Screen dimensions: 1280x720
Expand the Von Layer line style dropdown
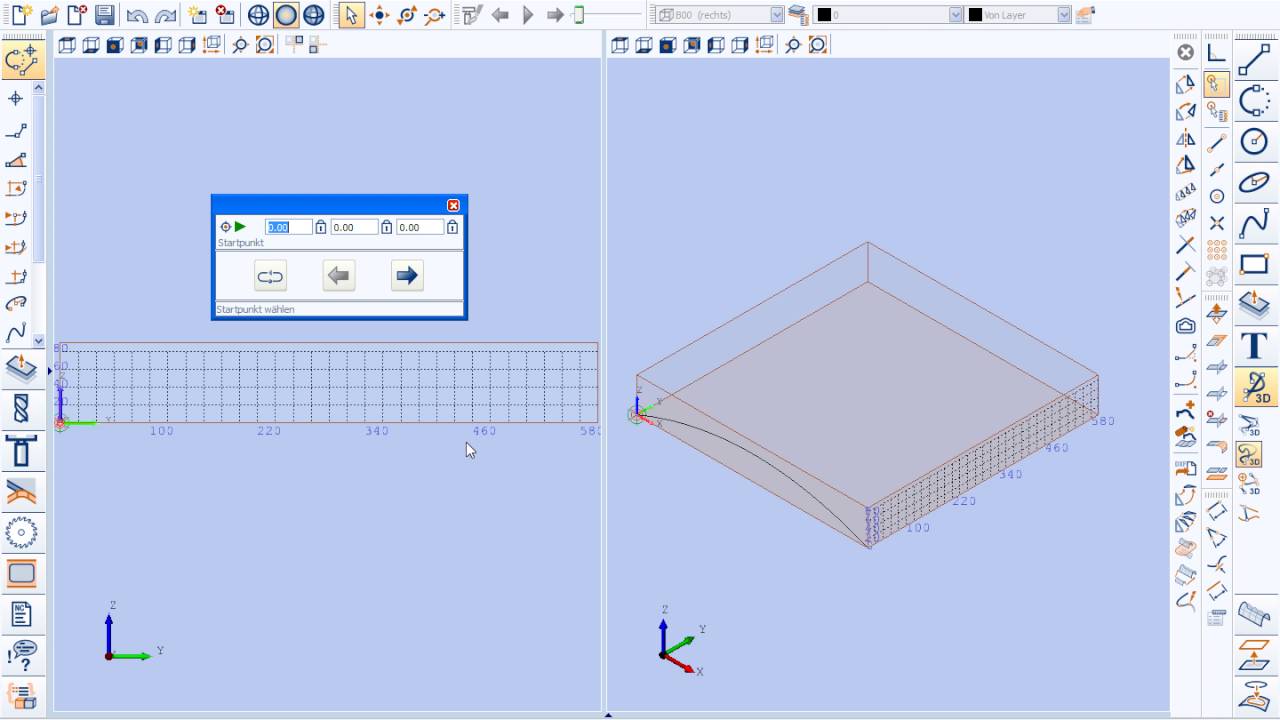pos(1063,15)
